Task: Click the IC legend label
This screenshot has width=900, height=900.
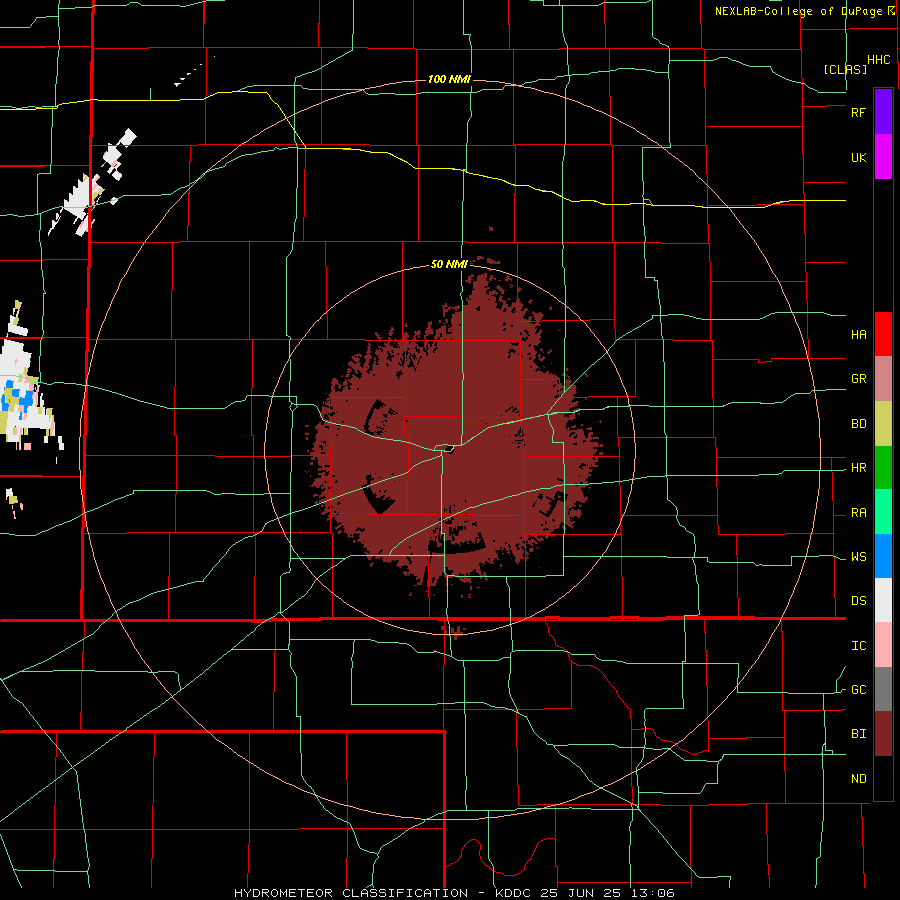Action: (x=858, y=645)
